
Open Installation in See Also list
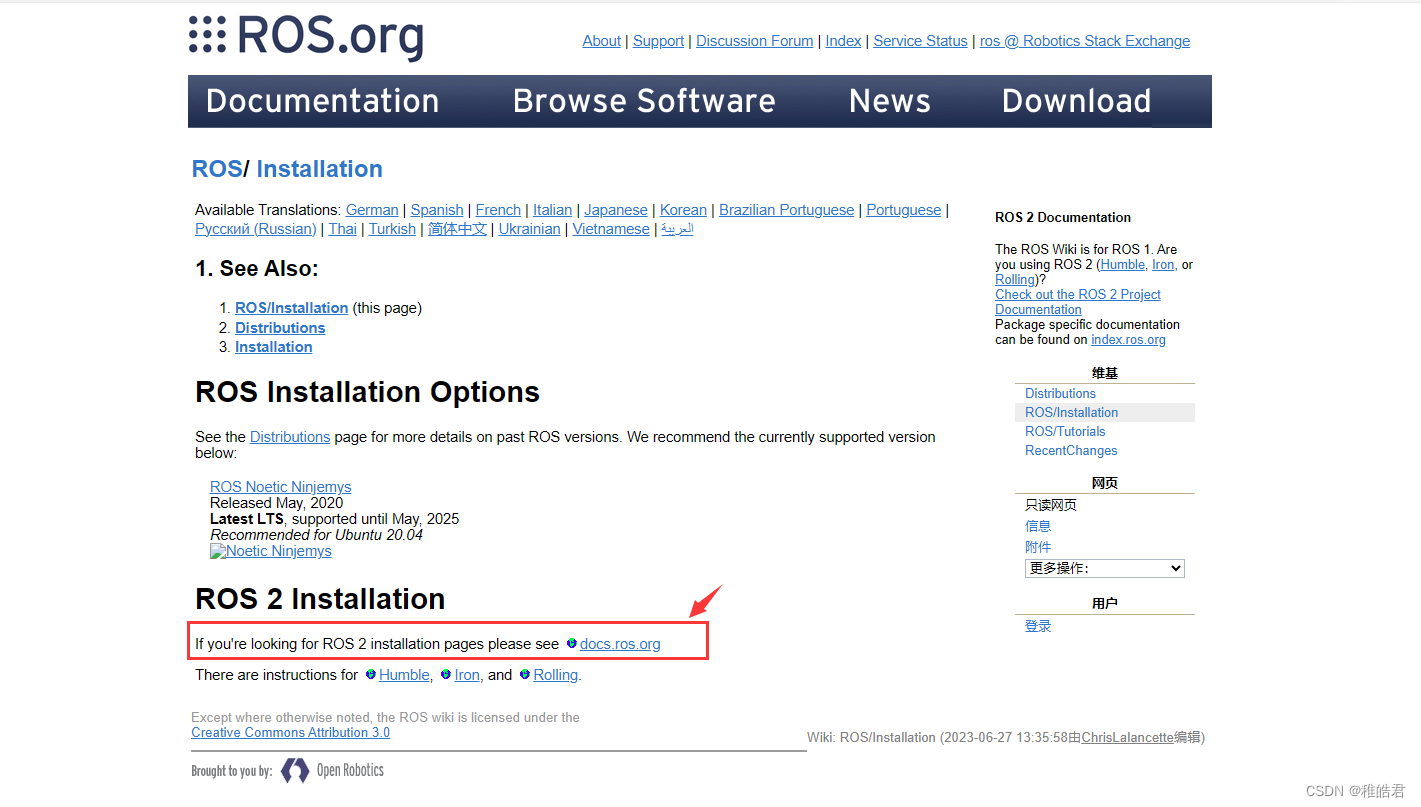(x=274, y=347)
